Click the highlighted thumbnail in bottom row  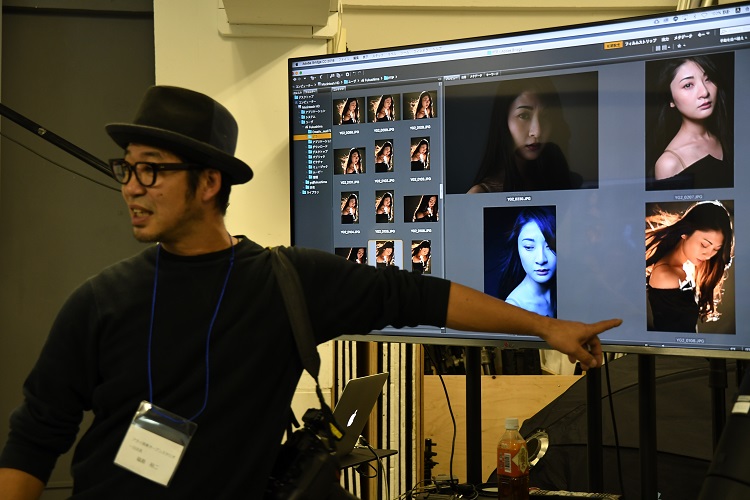click(x=384, y=253)
